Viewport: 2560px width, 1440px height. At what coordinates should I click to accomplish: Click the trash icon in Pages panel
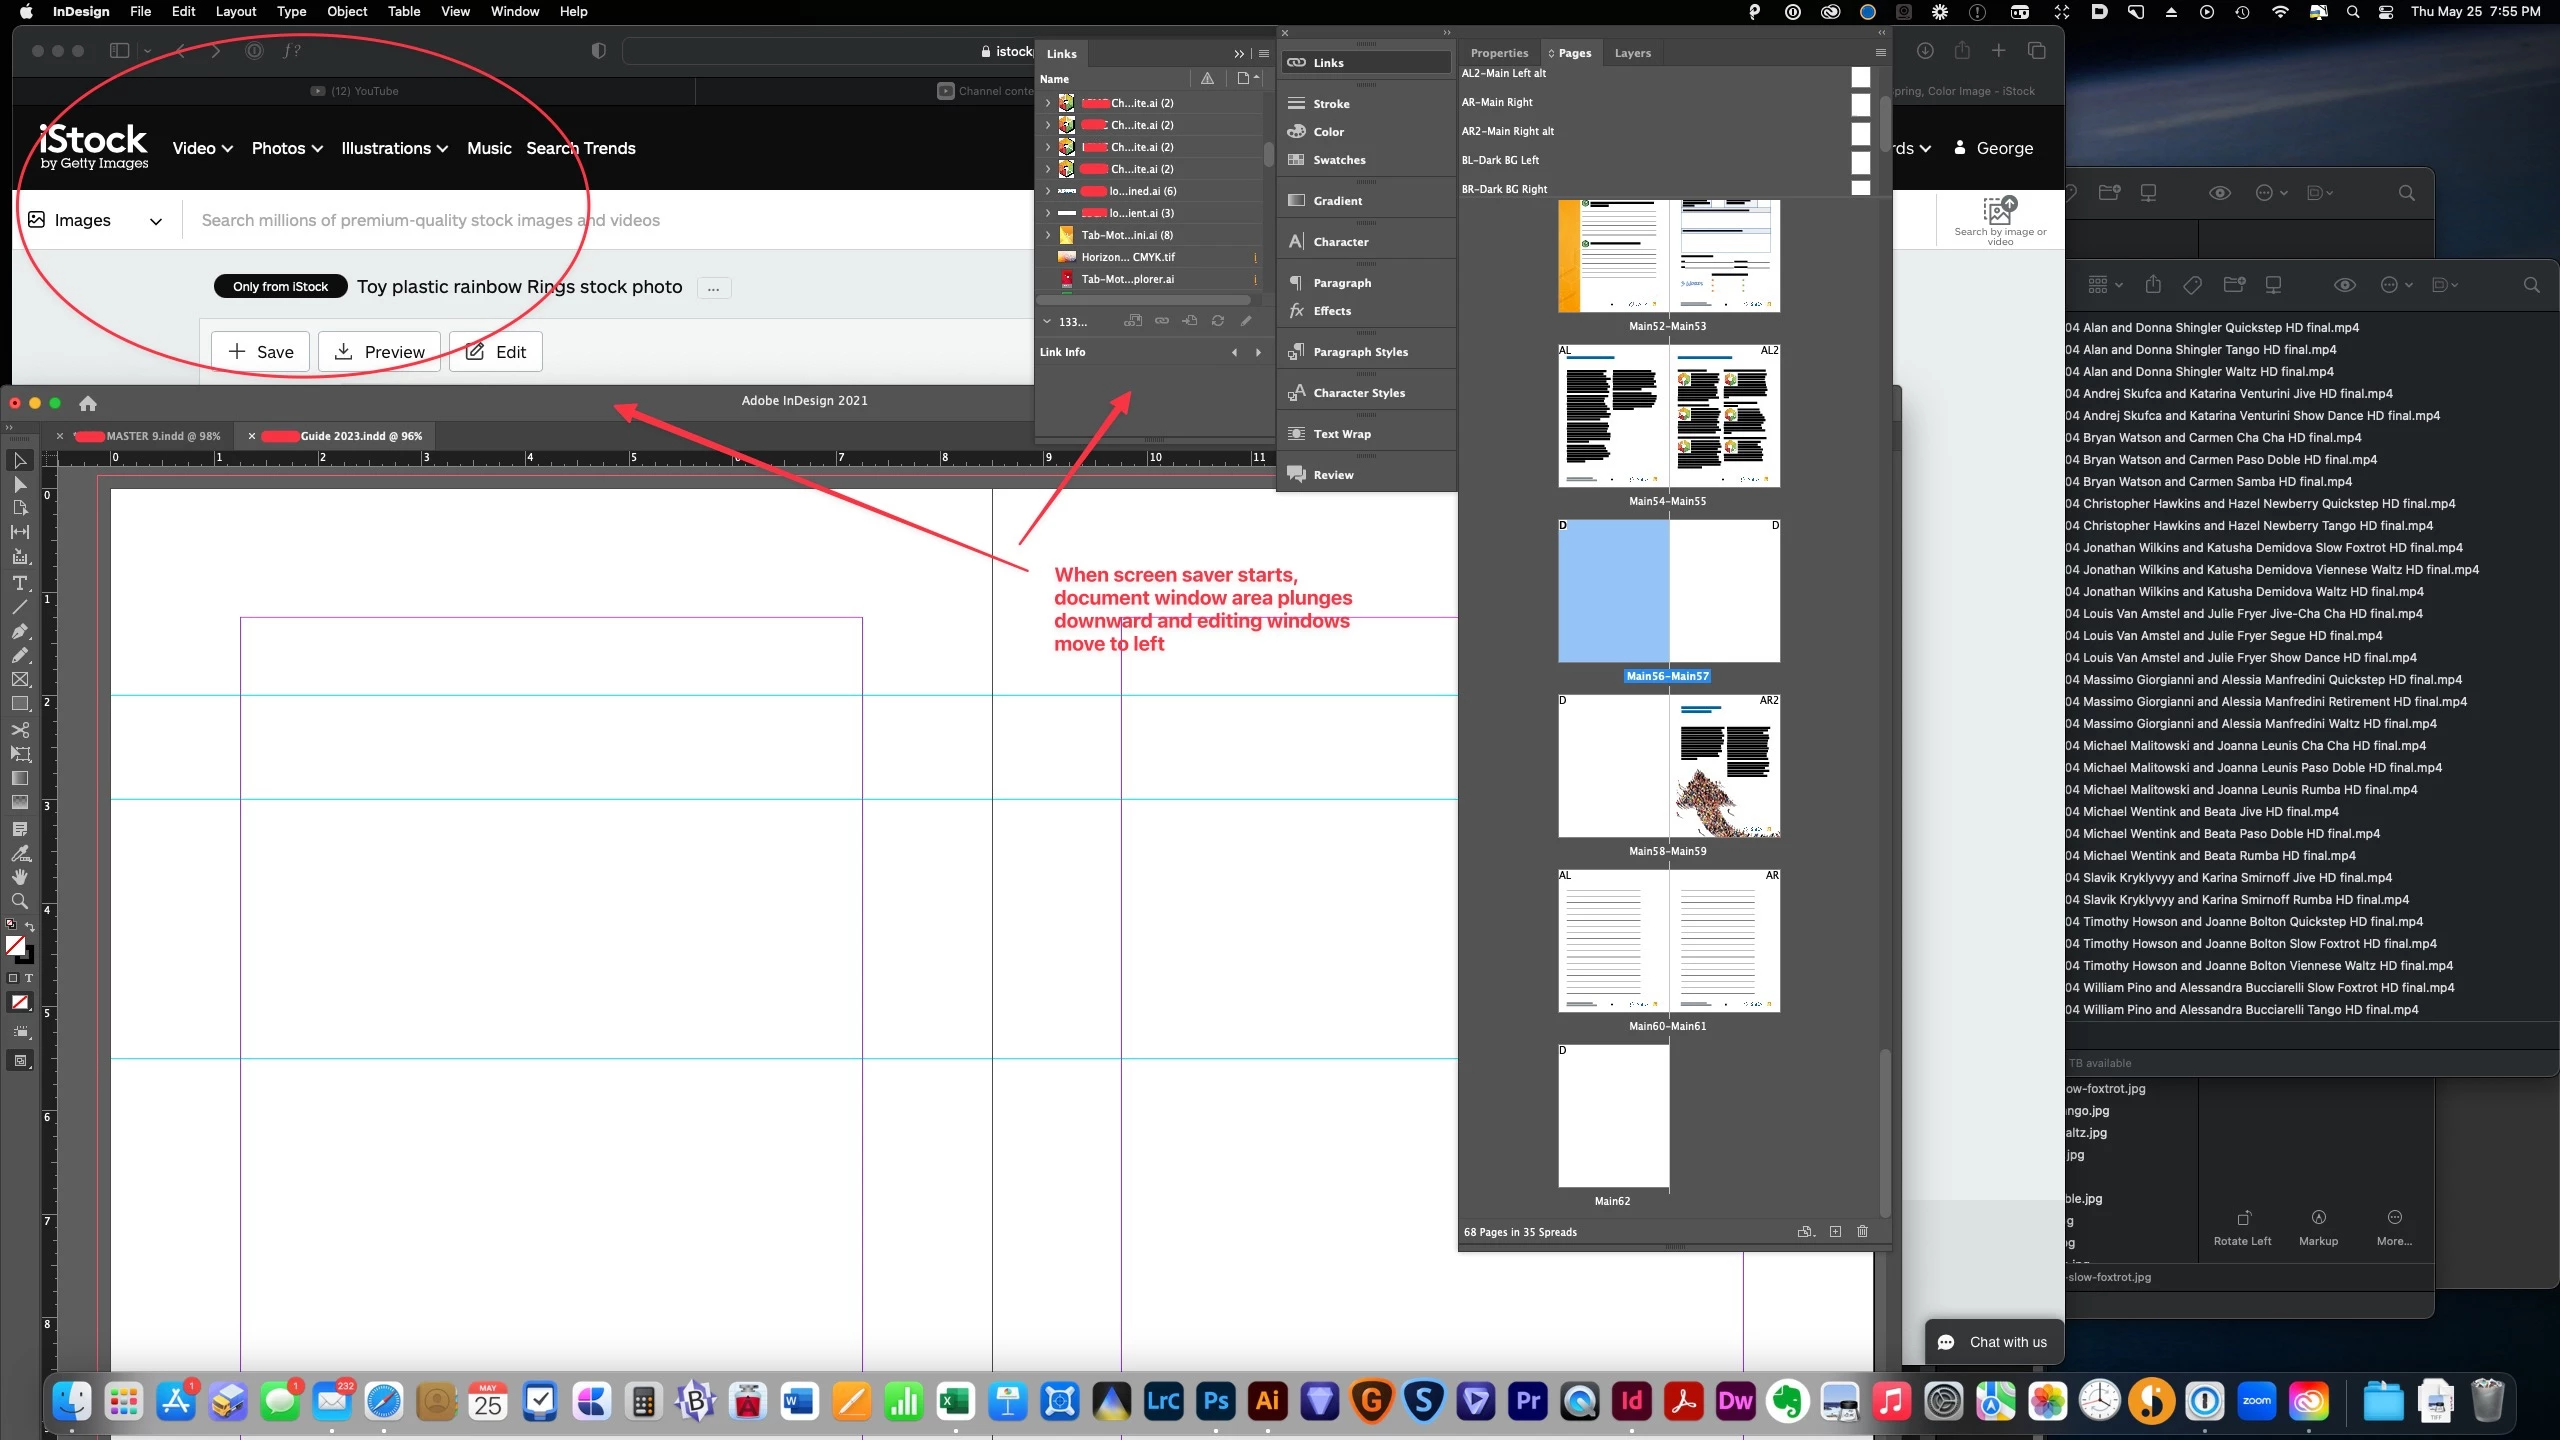pyautogui.click(x=1862, y=1232)
